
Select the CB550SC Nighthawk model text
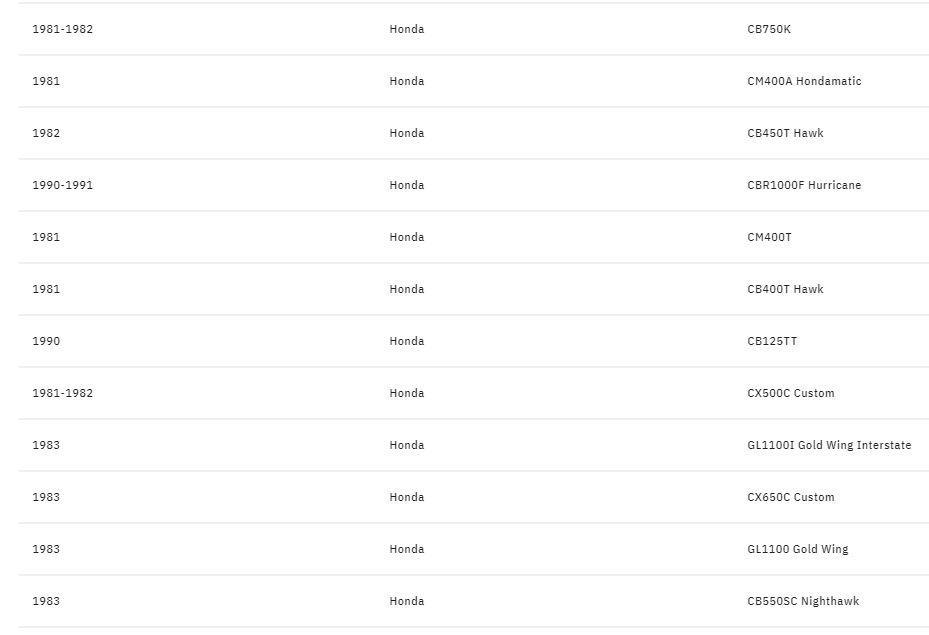coord(802,601)
